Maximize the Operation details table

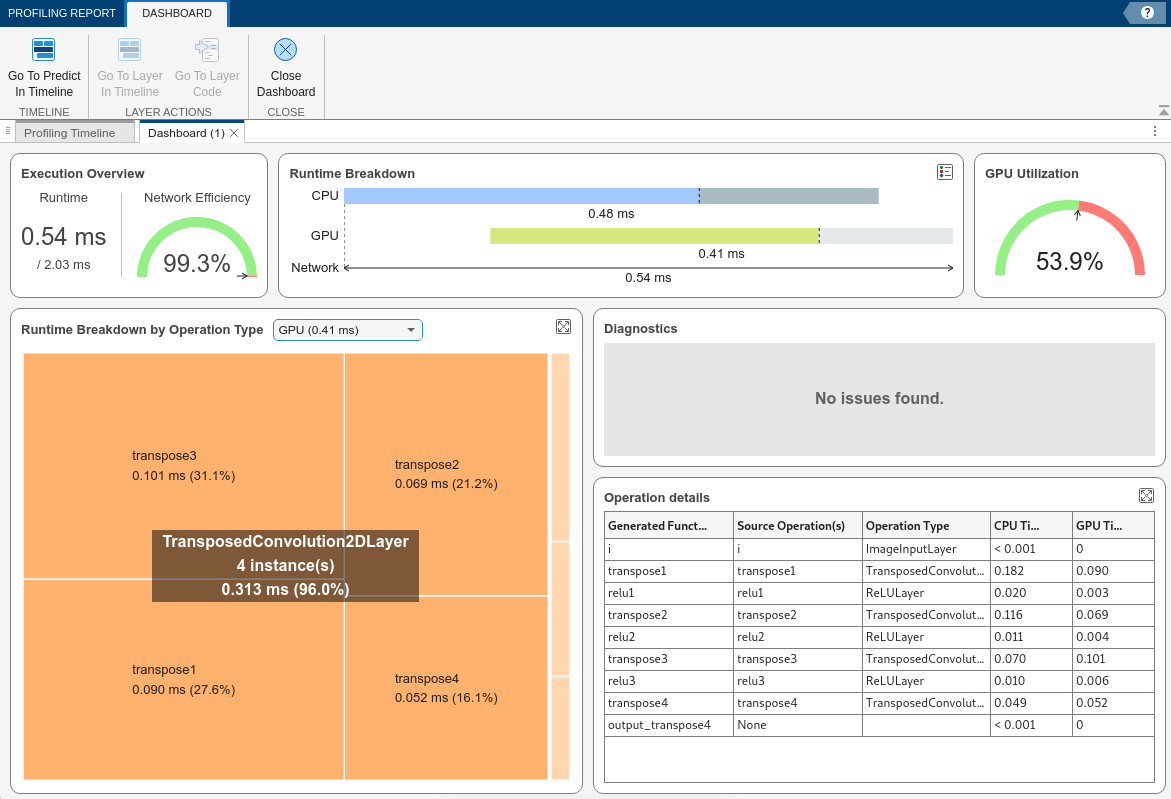click(1146, 496)
